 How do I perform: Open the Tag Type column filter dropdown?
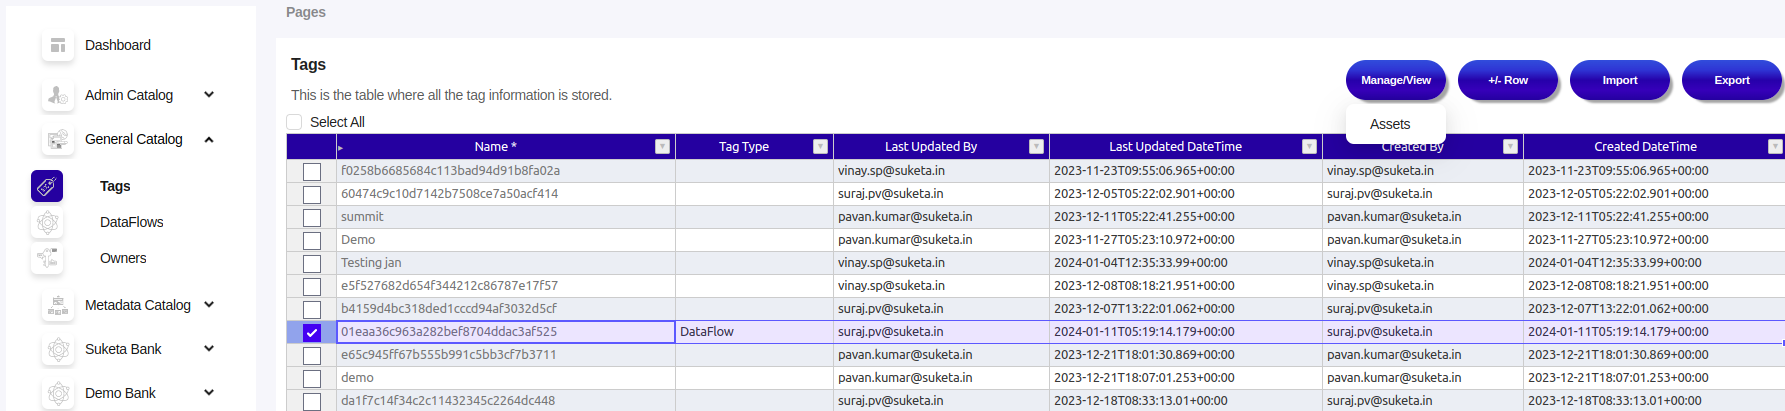(x=820, y=147)
